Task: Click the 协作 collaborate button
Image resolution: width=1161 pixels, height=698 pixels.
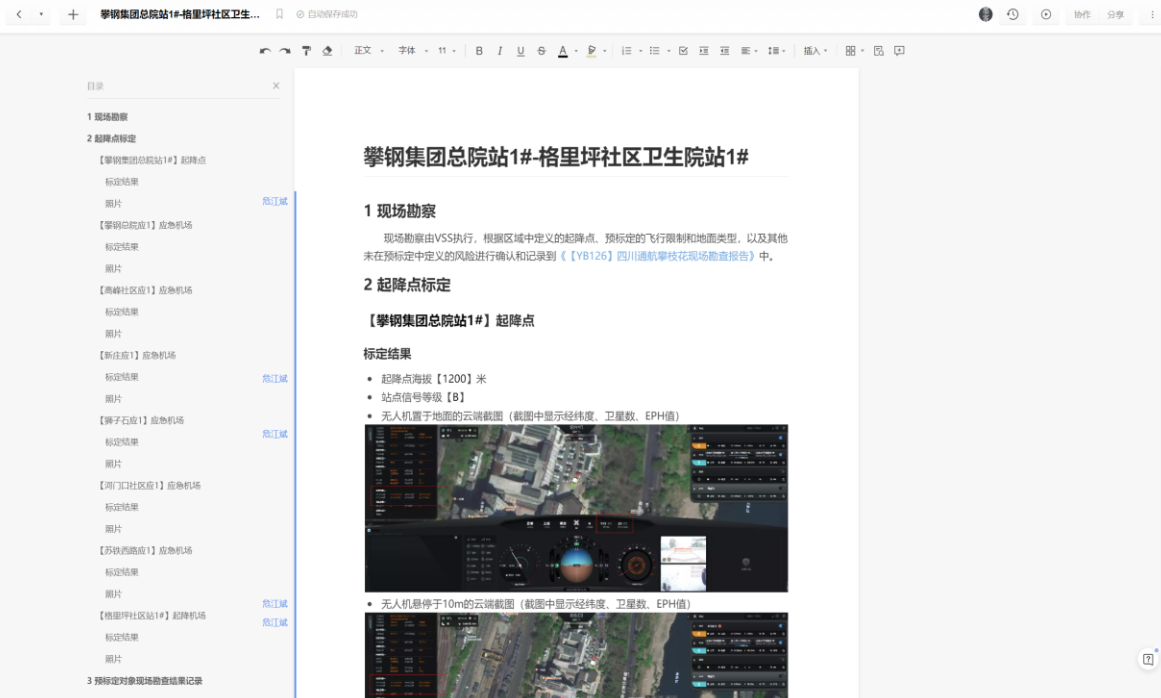Action: coord(1083,14)
